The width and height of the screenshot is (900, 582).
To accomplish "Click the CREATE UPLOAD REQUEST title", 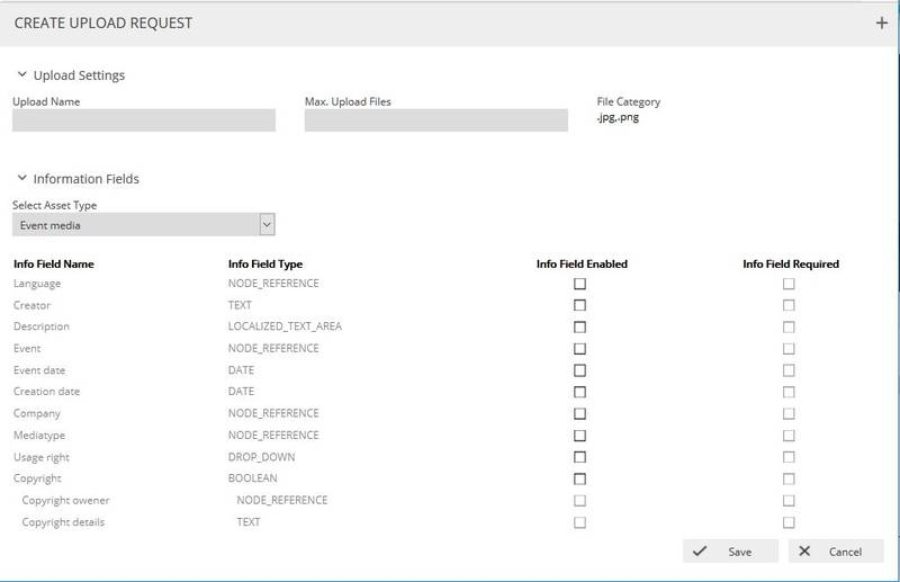I will 103,23.
